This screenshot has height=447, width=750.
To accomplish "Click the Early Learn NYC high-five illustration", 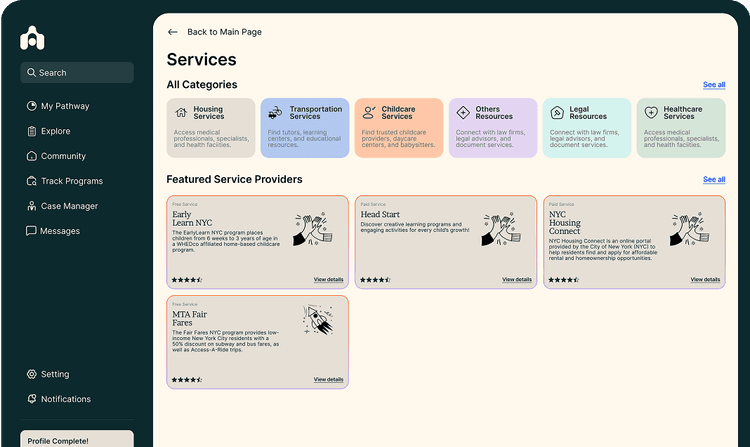I will tap(313, 229).
